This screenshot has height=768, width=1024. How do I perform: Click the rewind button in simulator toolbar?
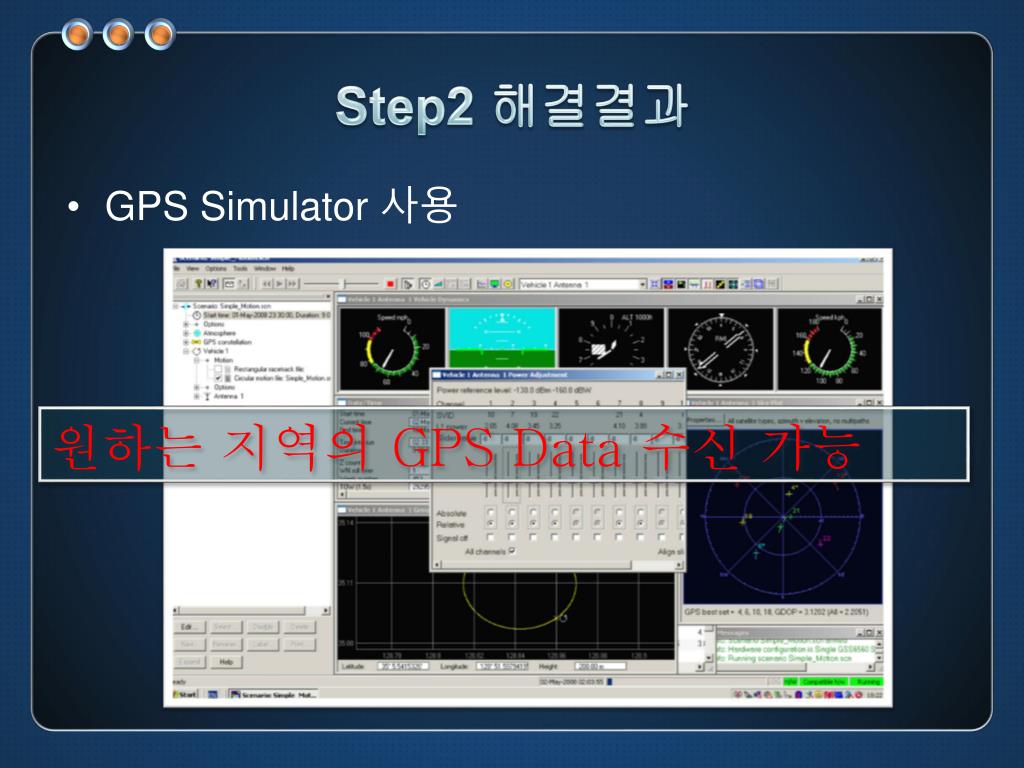tap(266, 284)
